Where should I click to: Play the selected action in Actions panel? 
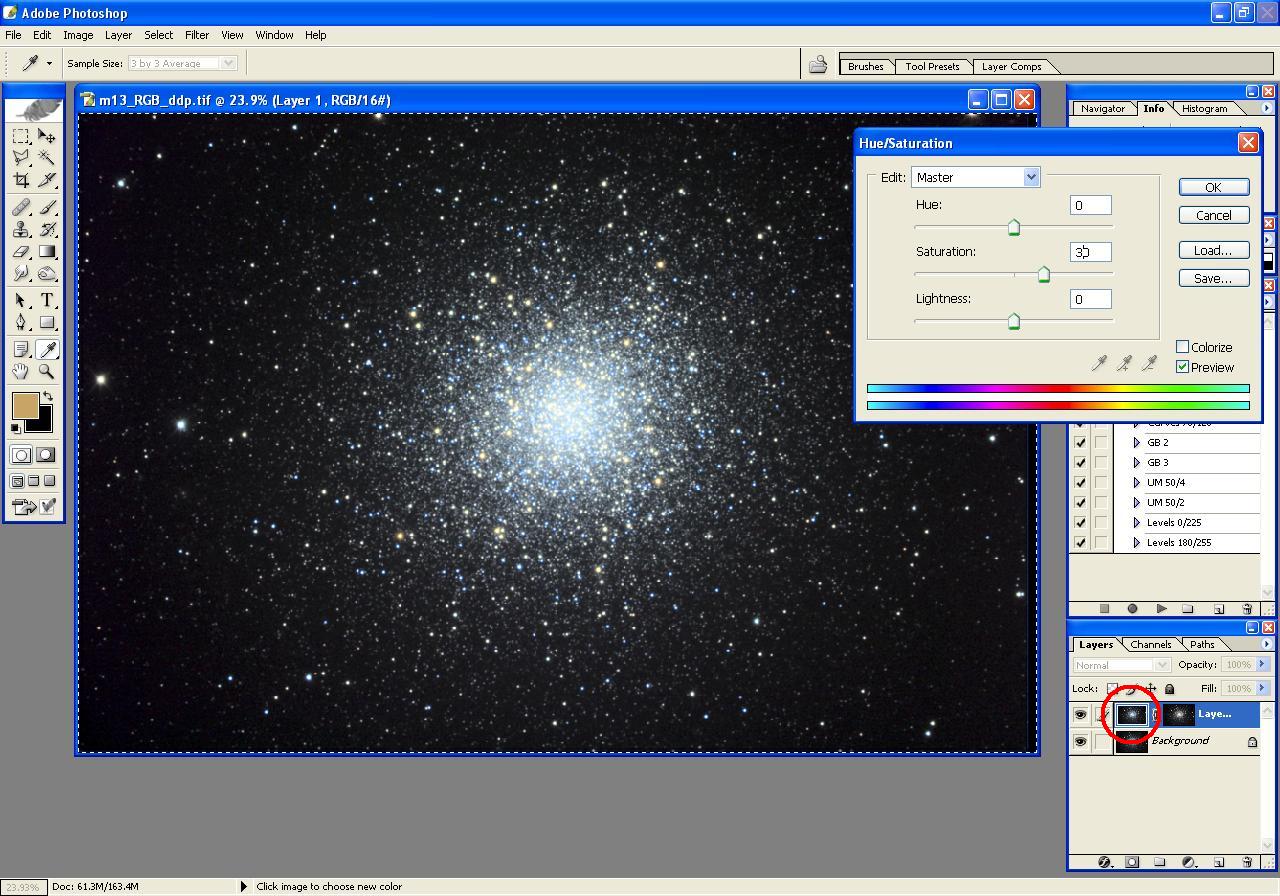click(1161, 608)
